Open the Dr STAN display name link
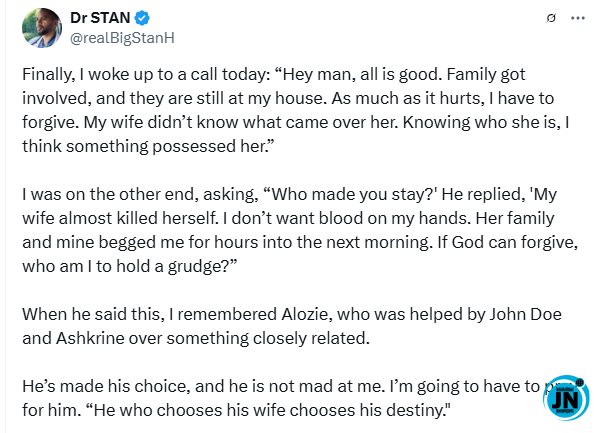The height and width of the screenshot is (433, 601). pos(100,18)
